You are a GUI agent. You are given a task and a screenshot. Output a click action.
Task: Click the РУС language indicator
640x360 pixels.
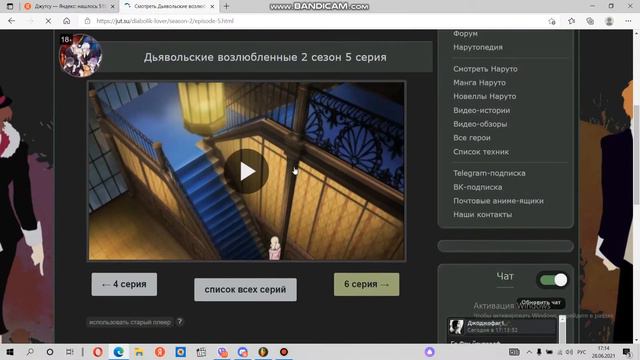(582, 352)
